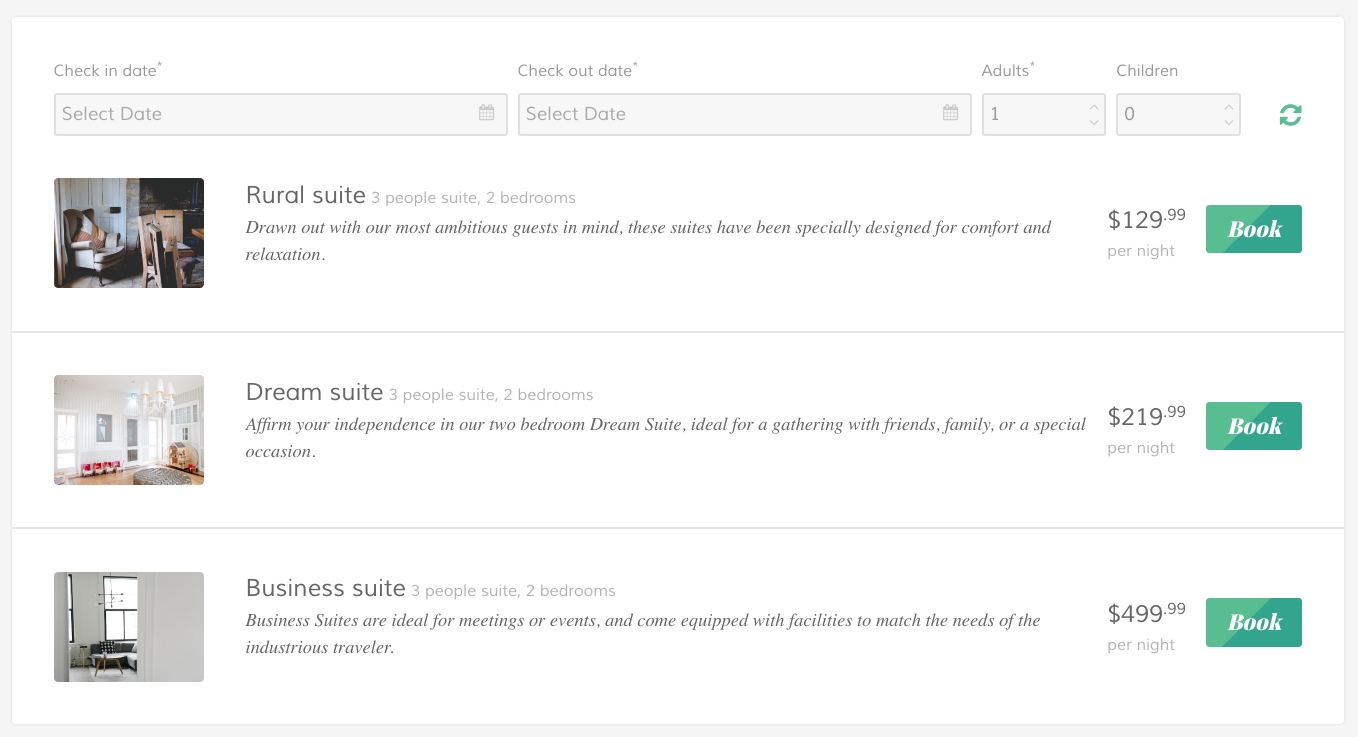Screen dimensions: 1358x737
Task: Select the Business suite title
Action: [325, 588]
